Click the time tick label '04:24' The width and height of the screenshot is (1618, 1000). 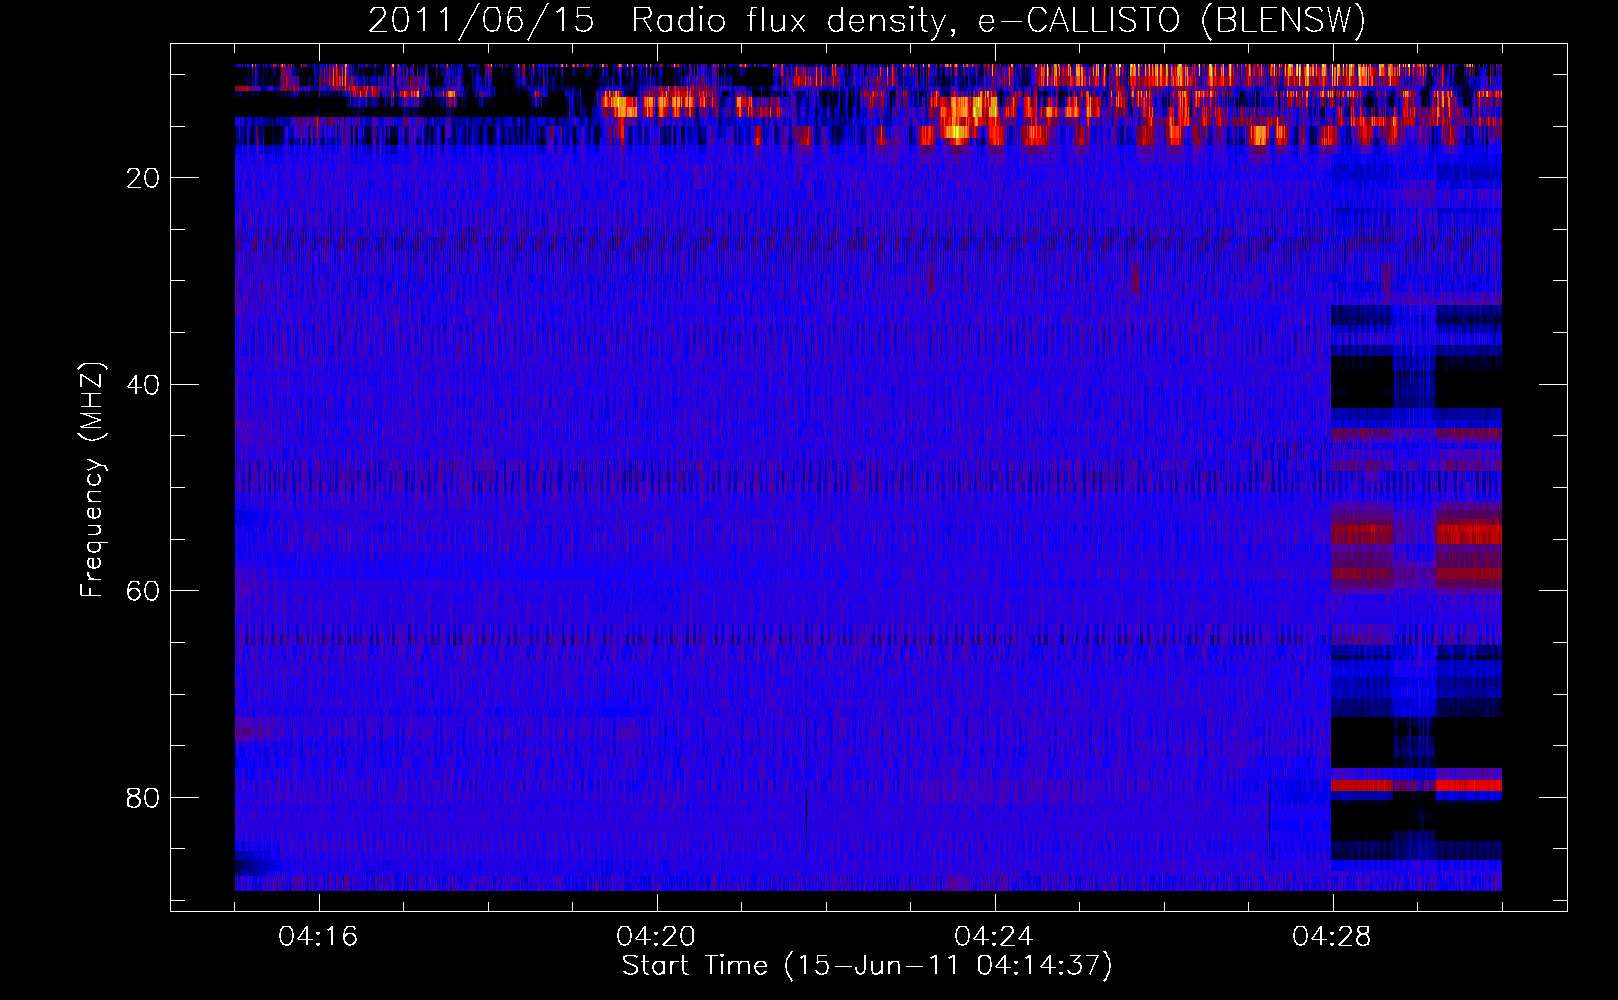[x=994, y=937]
